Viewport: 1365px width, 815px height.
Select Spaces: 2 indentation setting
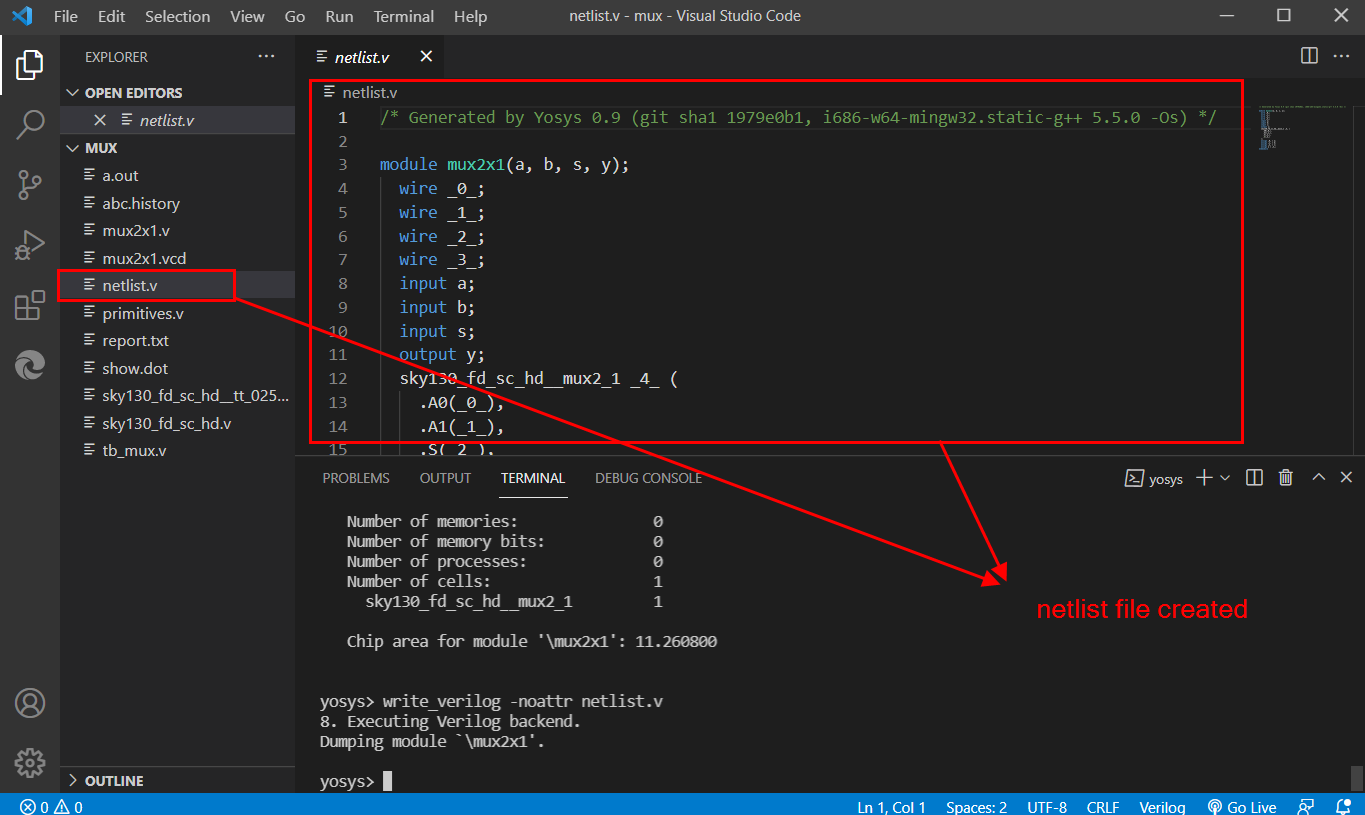tap(976, 807)
